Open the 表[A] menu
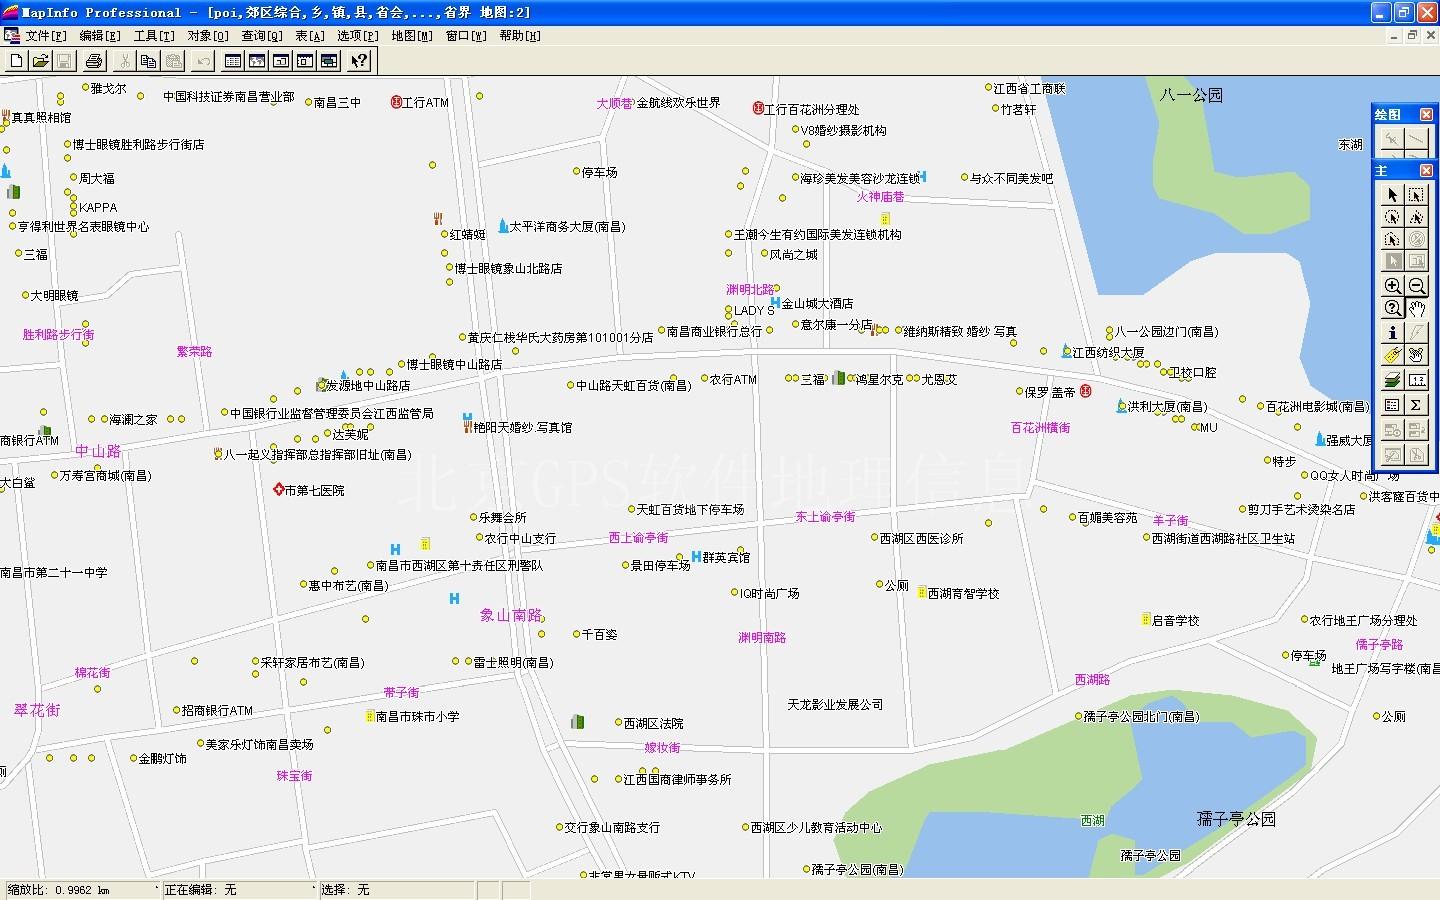Screen dimensions: 1440x900 310,36
